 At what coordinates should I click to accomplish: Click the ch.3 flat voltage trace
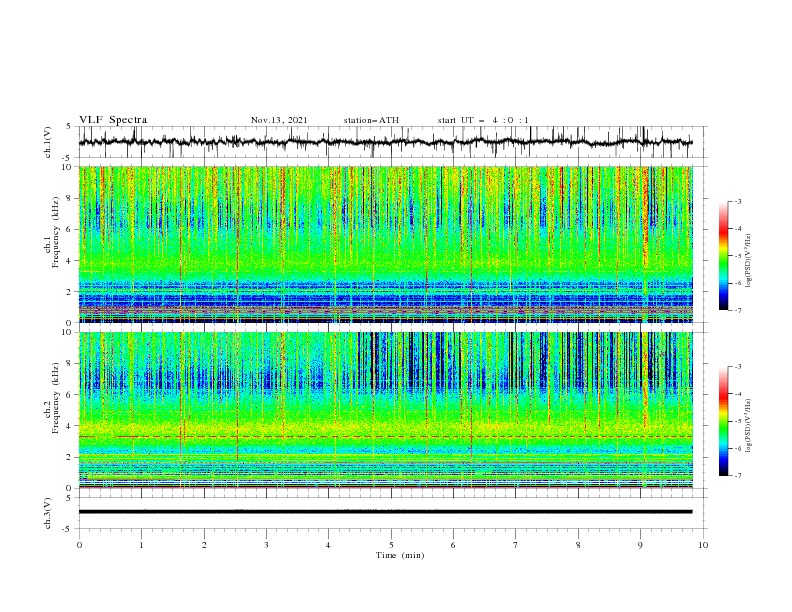click(385, 512)
